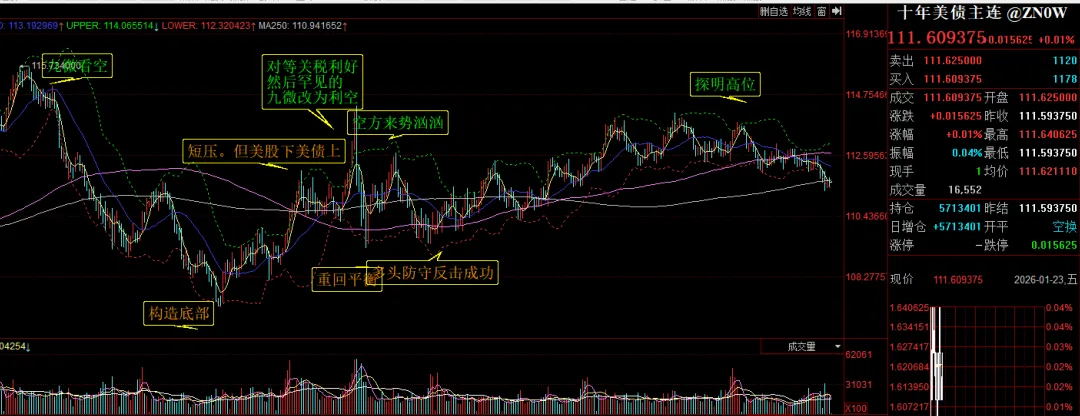The width and height of the screenshot is (1080, 416).
Task: Select the 多头防守反击成功 annotation
Action: pyautogui.click(x=431, y=272)
